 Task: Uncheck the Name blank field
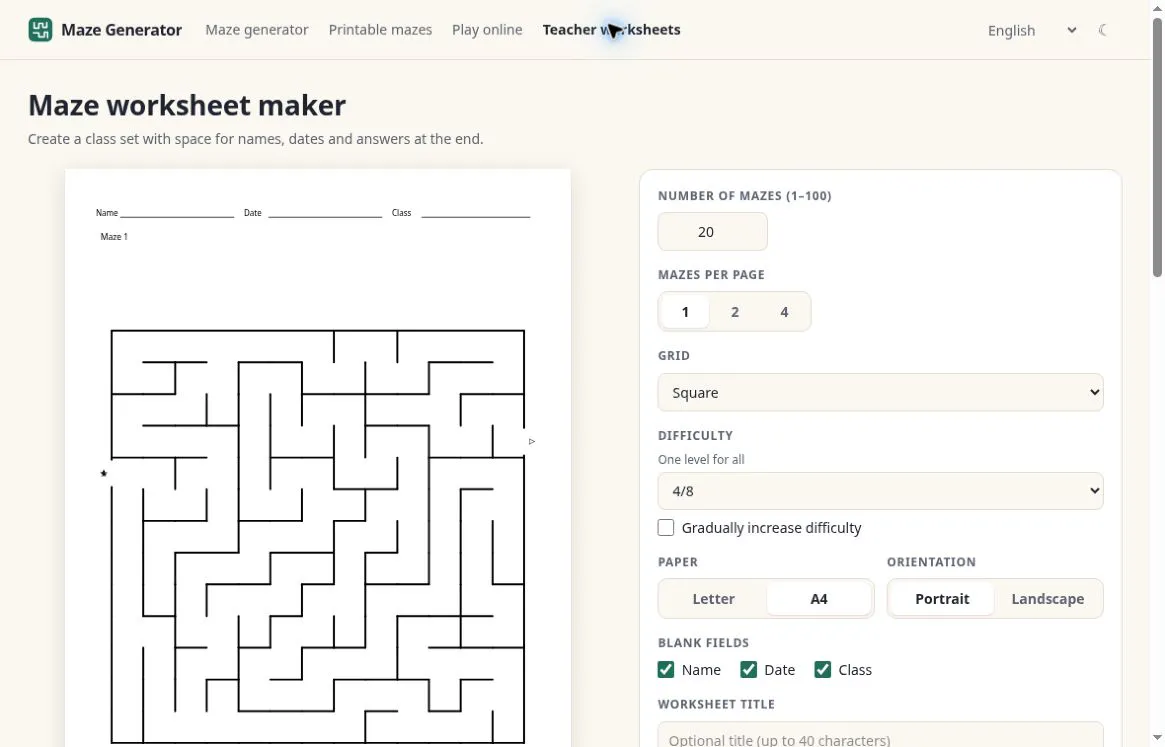[666, 670]
